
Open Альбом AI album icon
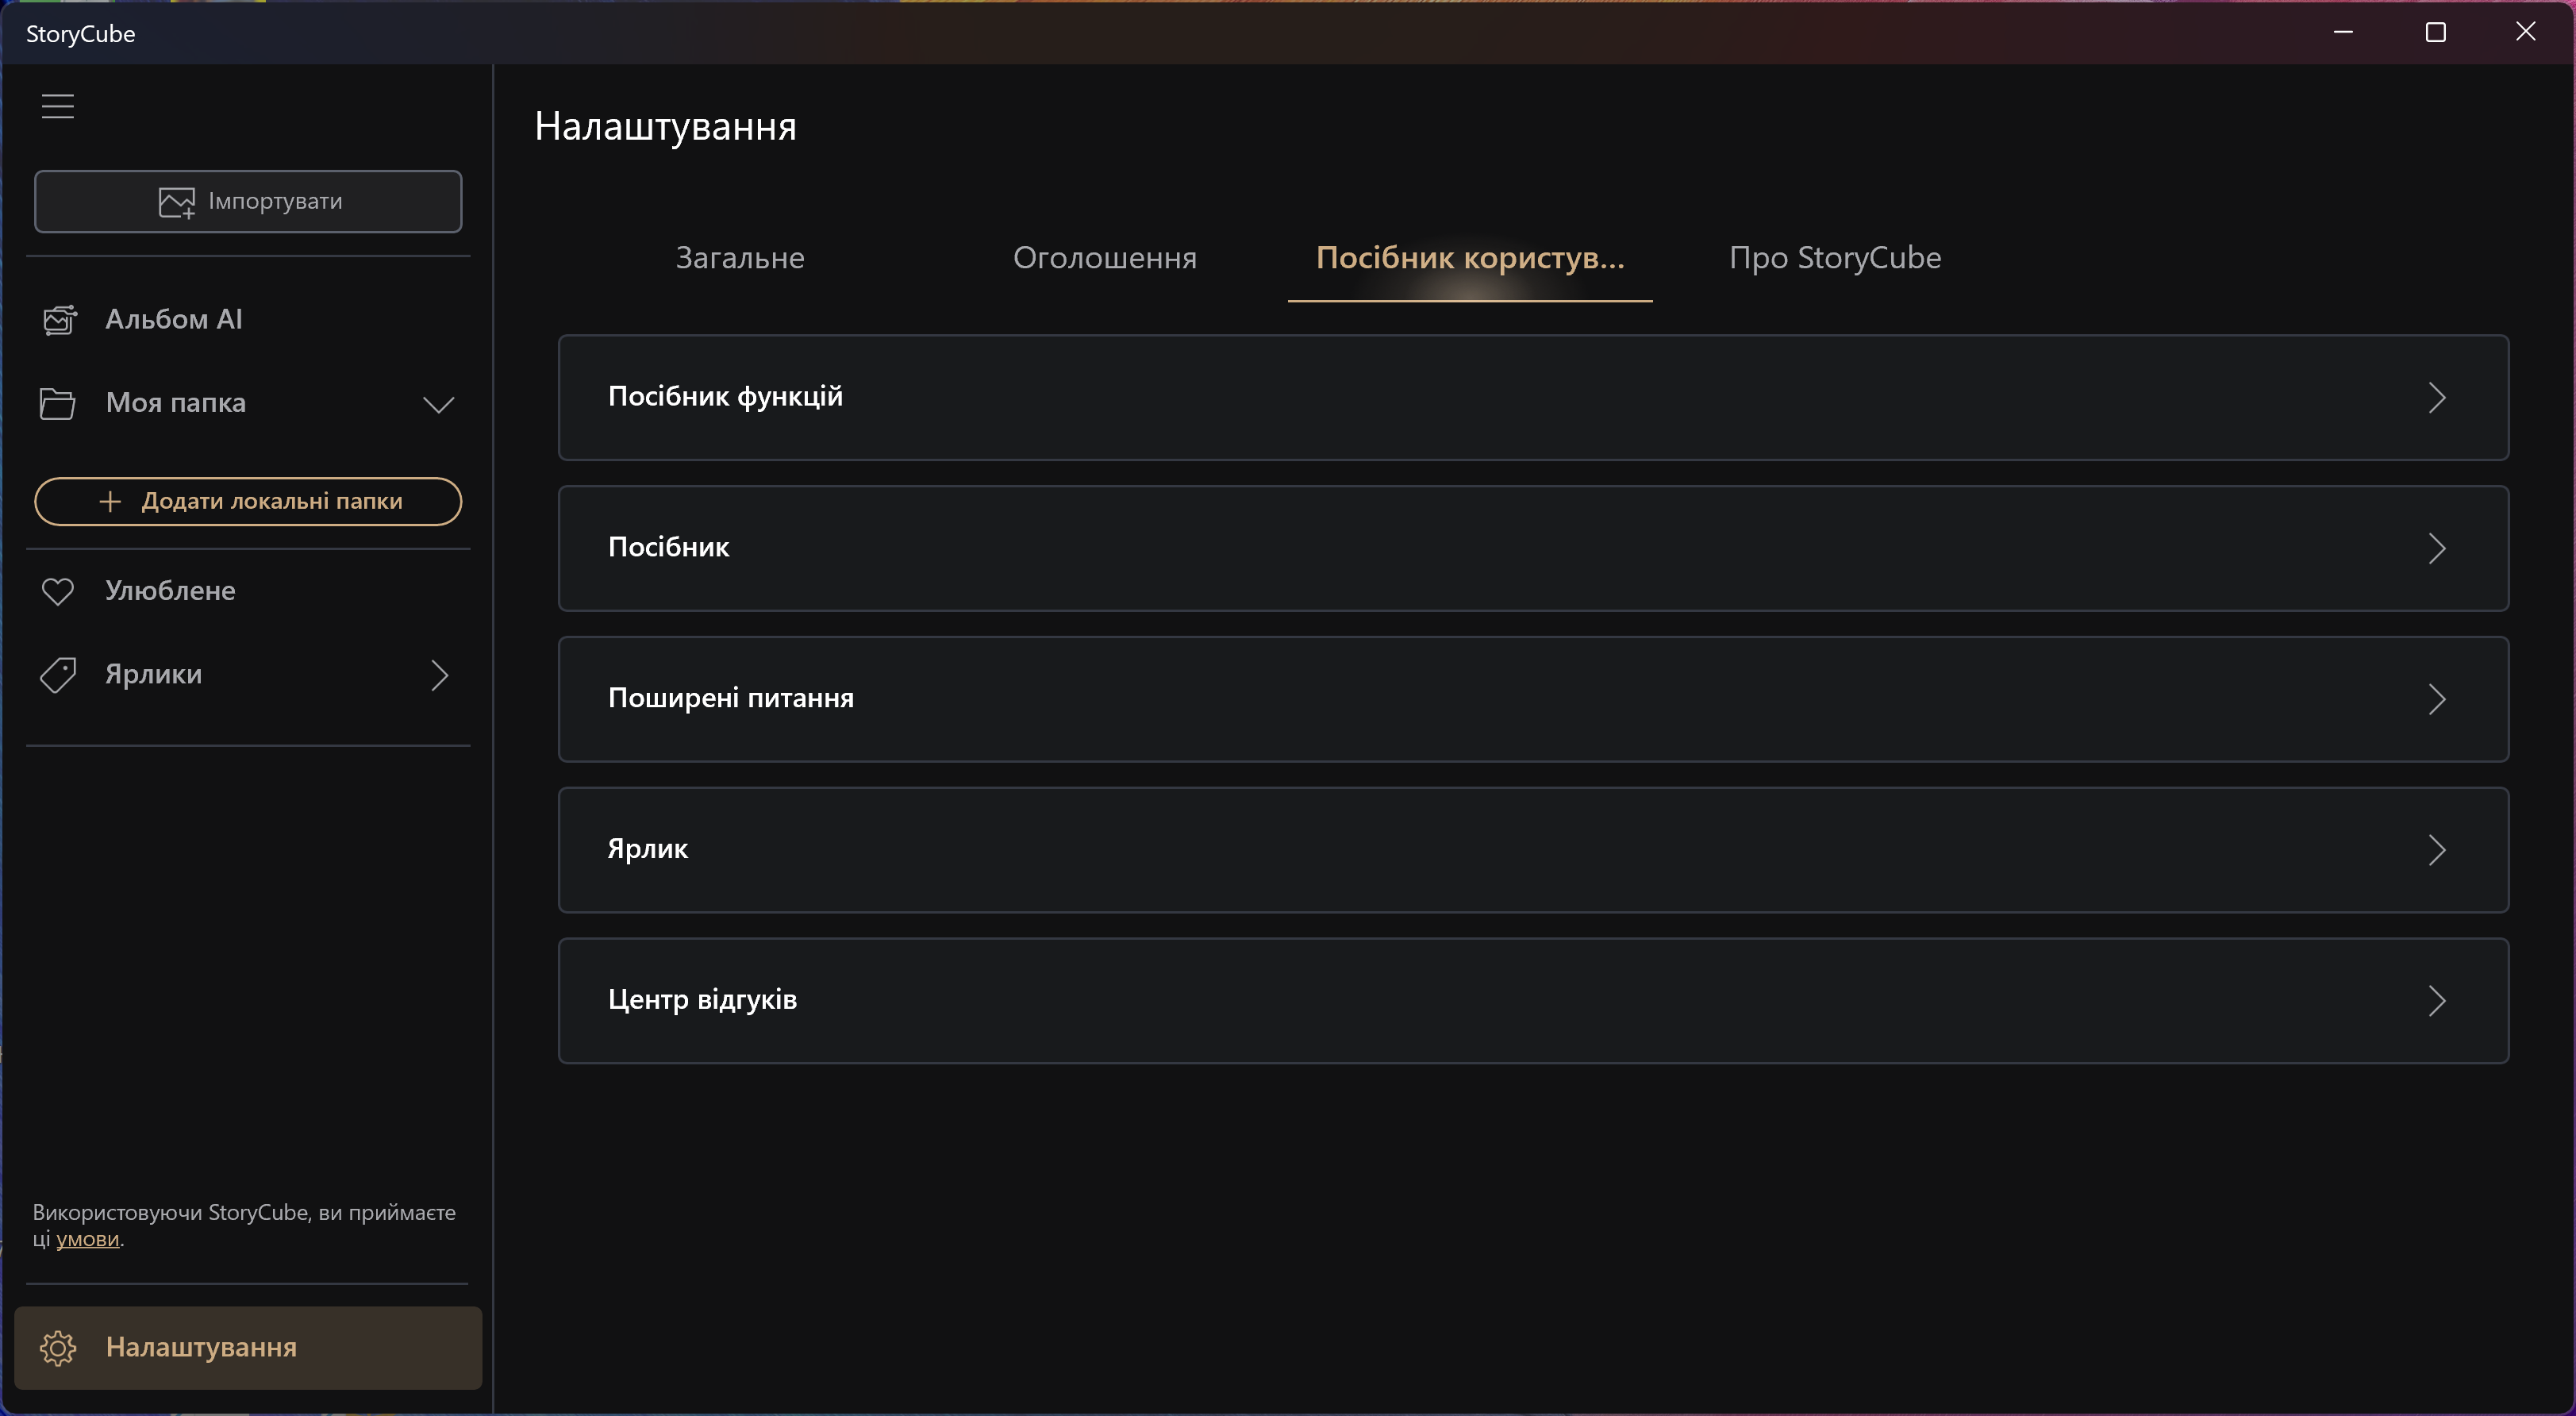pyautogui.click(x=59, y=320)
